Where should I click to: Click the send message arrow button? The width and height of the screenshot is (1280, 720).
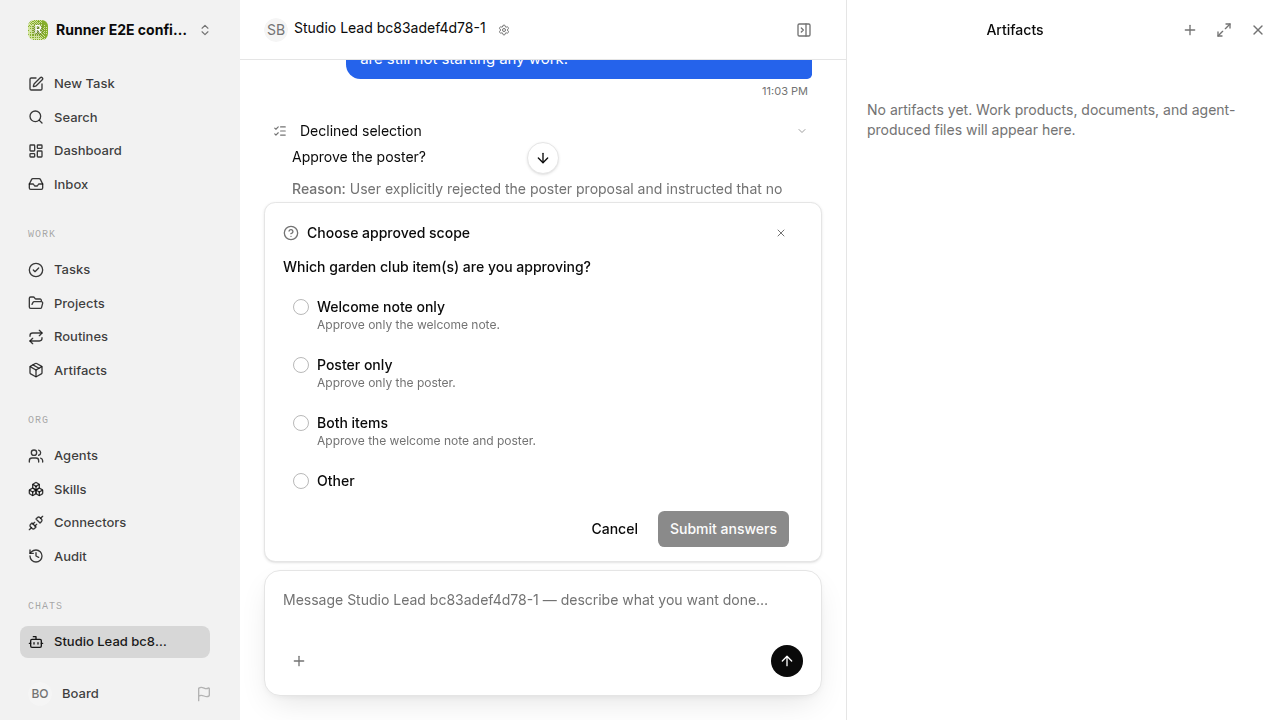787,661
